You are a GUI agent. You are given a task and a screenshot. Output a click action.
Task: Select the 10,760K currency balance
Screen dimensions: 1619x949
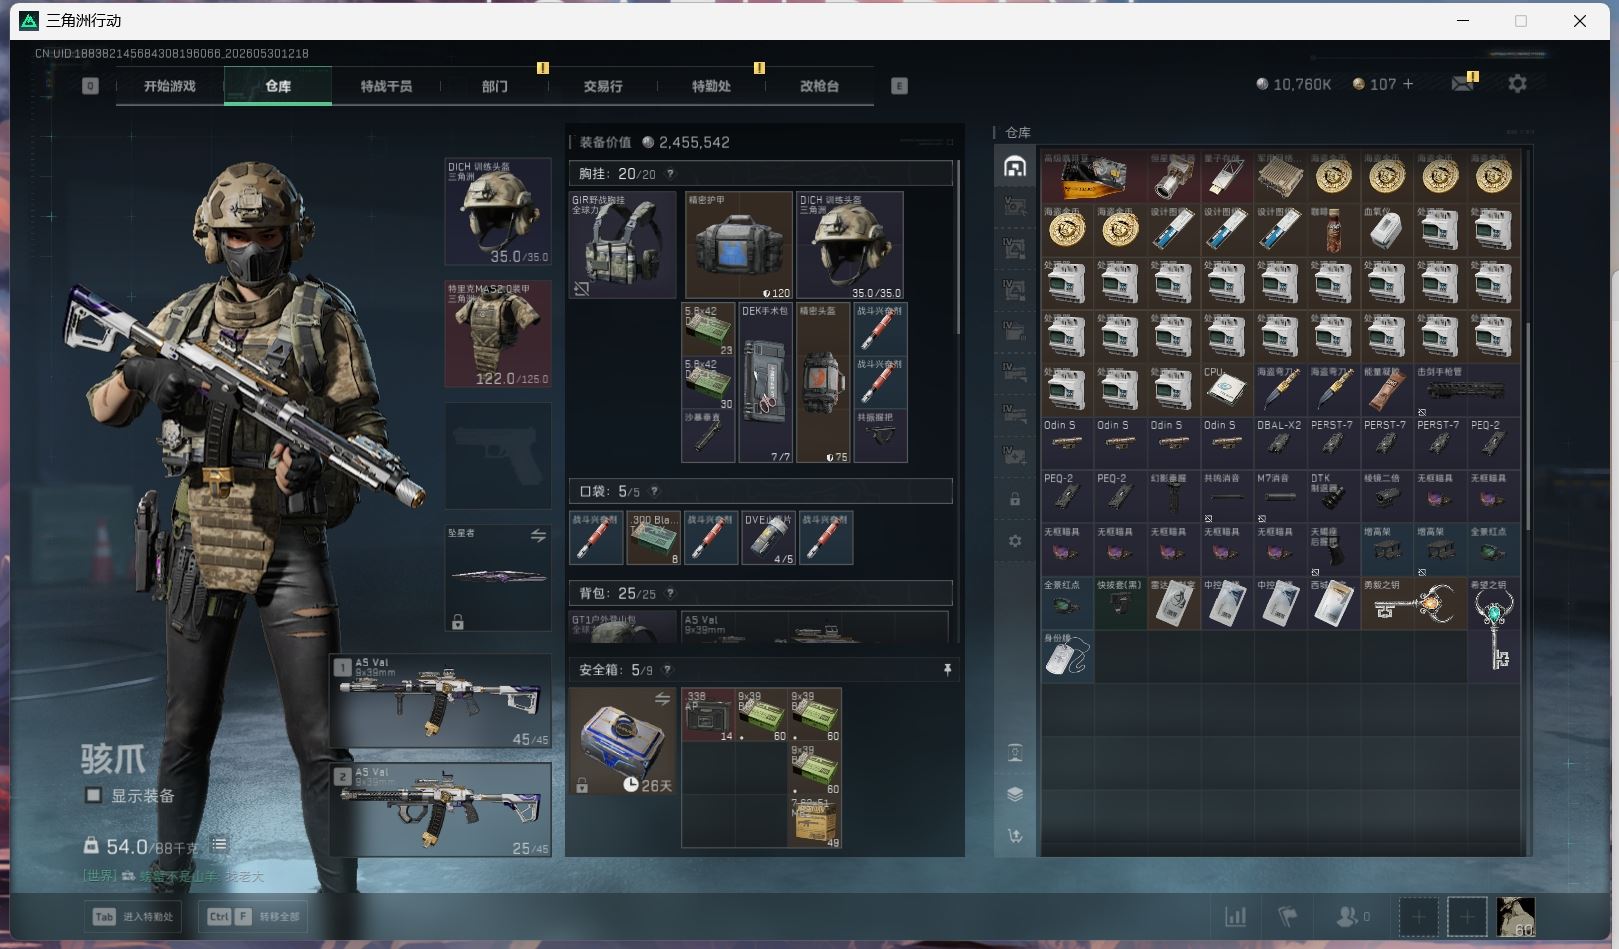(1294, 84)
